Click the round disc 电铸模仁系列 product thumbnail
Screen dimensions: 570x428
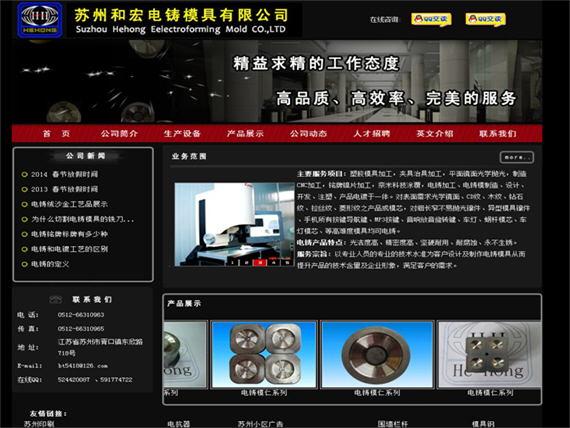[377, 355]
